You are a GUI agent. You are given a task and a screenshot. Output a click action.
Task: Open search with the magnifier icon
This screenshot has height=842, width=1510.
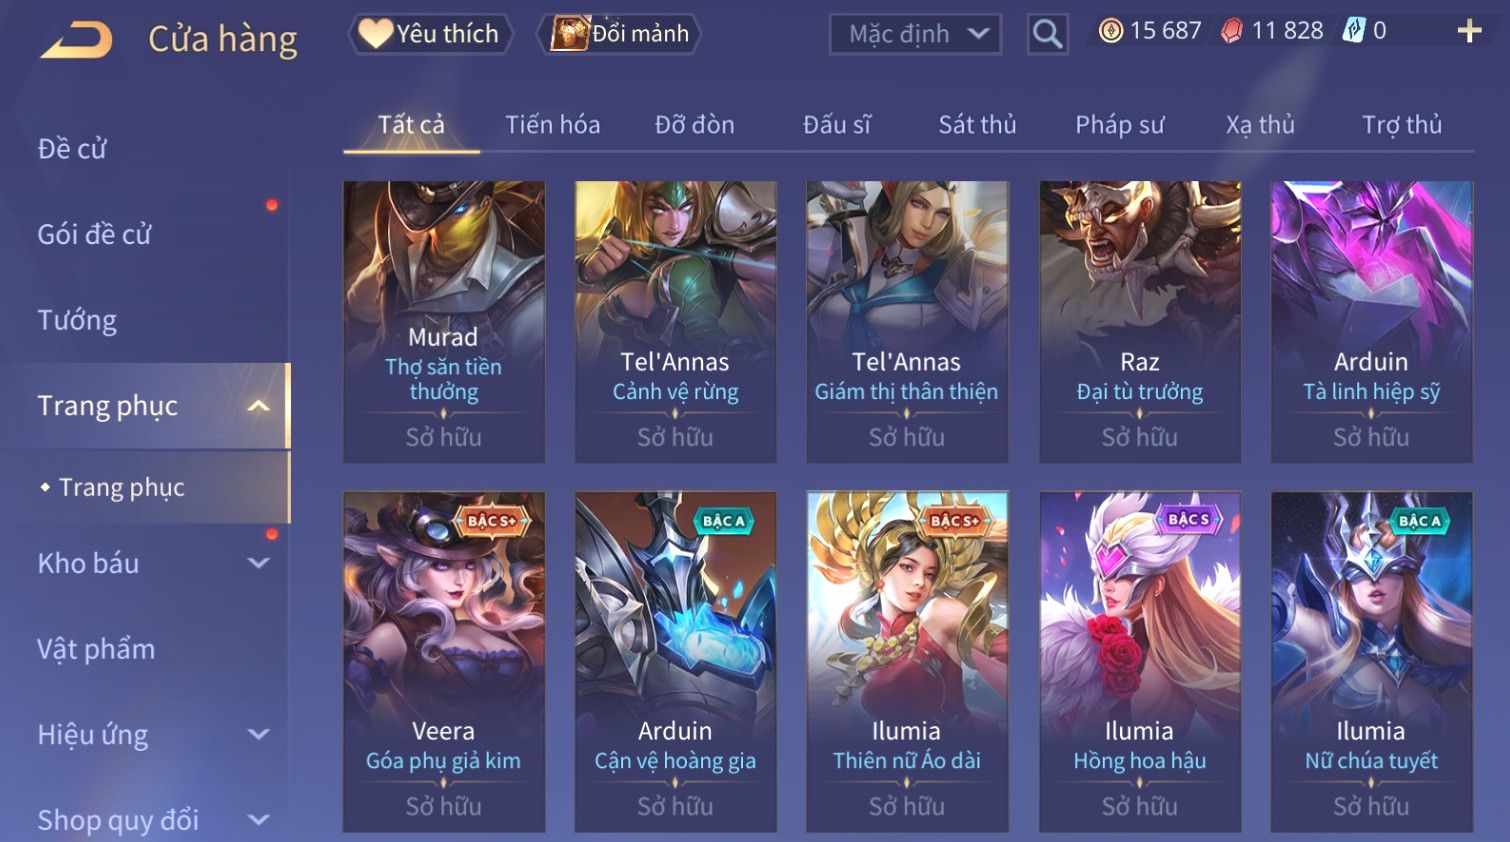(x=1047, y=34)
